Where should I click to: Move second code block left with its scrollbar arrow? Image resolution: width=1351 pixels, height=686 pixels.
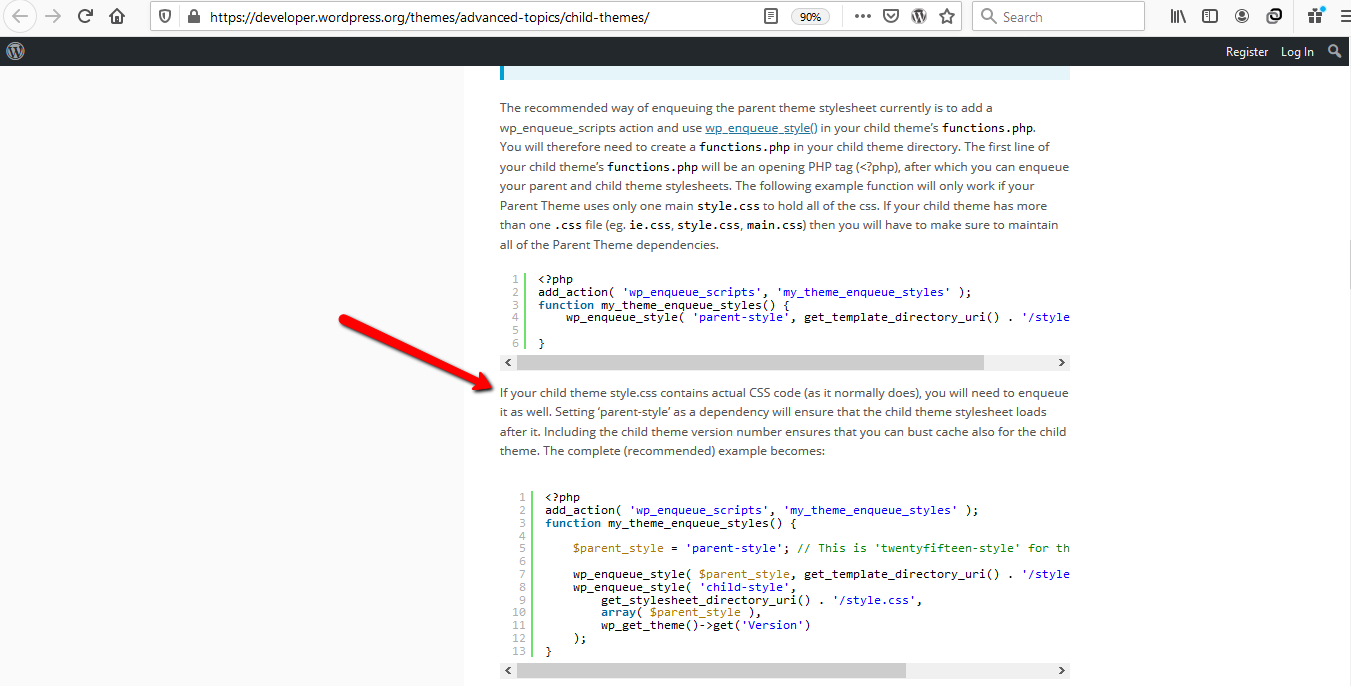[x=508, y=671]
